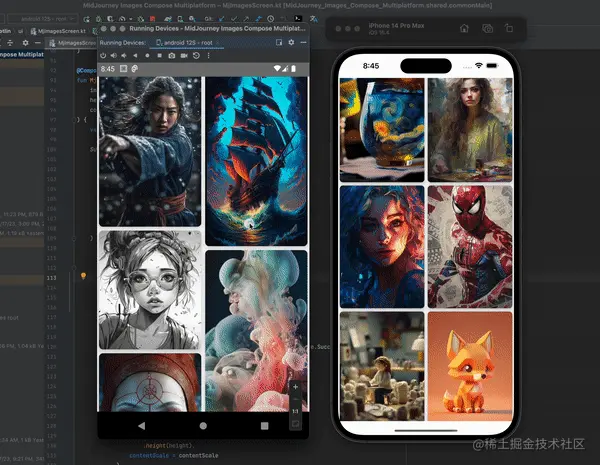Close the android 12S - root device tab

pos(218,43)
